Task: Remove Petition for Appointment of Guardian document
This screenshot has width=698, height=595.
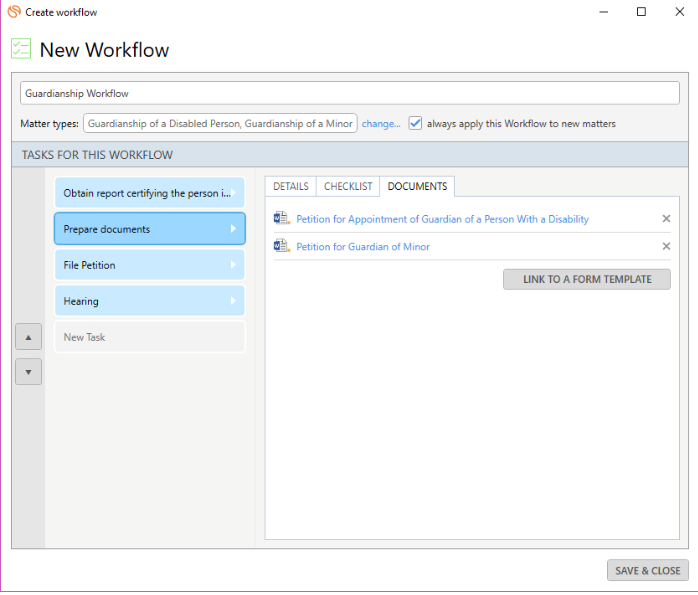Action: [666, 219]
